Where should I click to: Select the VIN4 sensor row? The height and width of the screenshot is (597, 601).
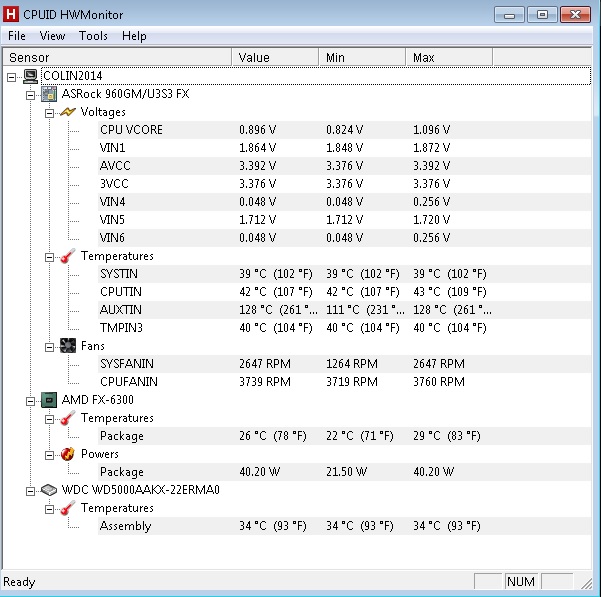344,202
